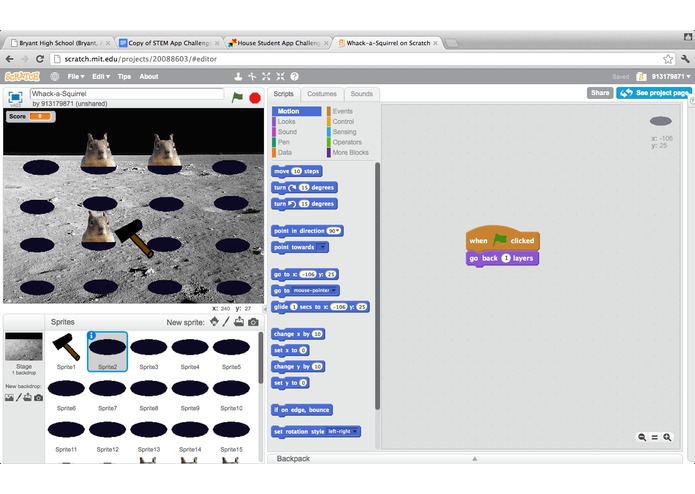Switch stage to full screen mode
This screenshot has width=695, height=494.
(x=16, y=97)
